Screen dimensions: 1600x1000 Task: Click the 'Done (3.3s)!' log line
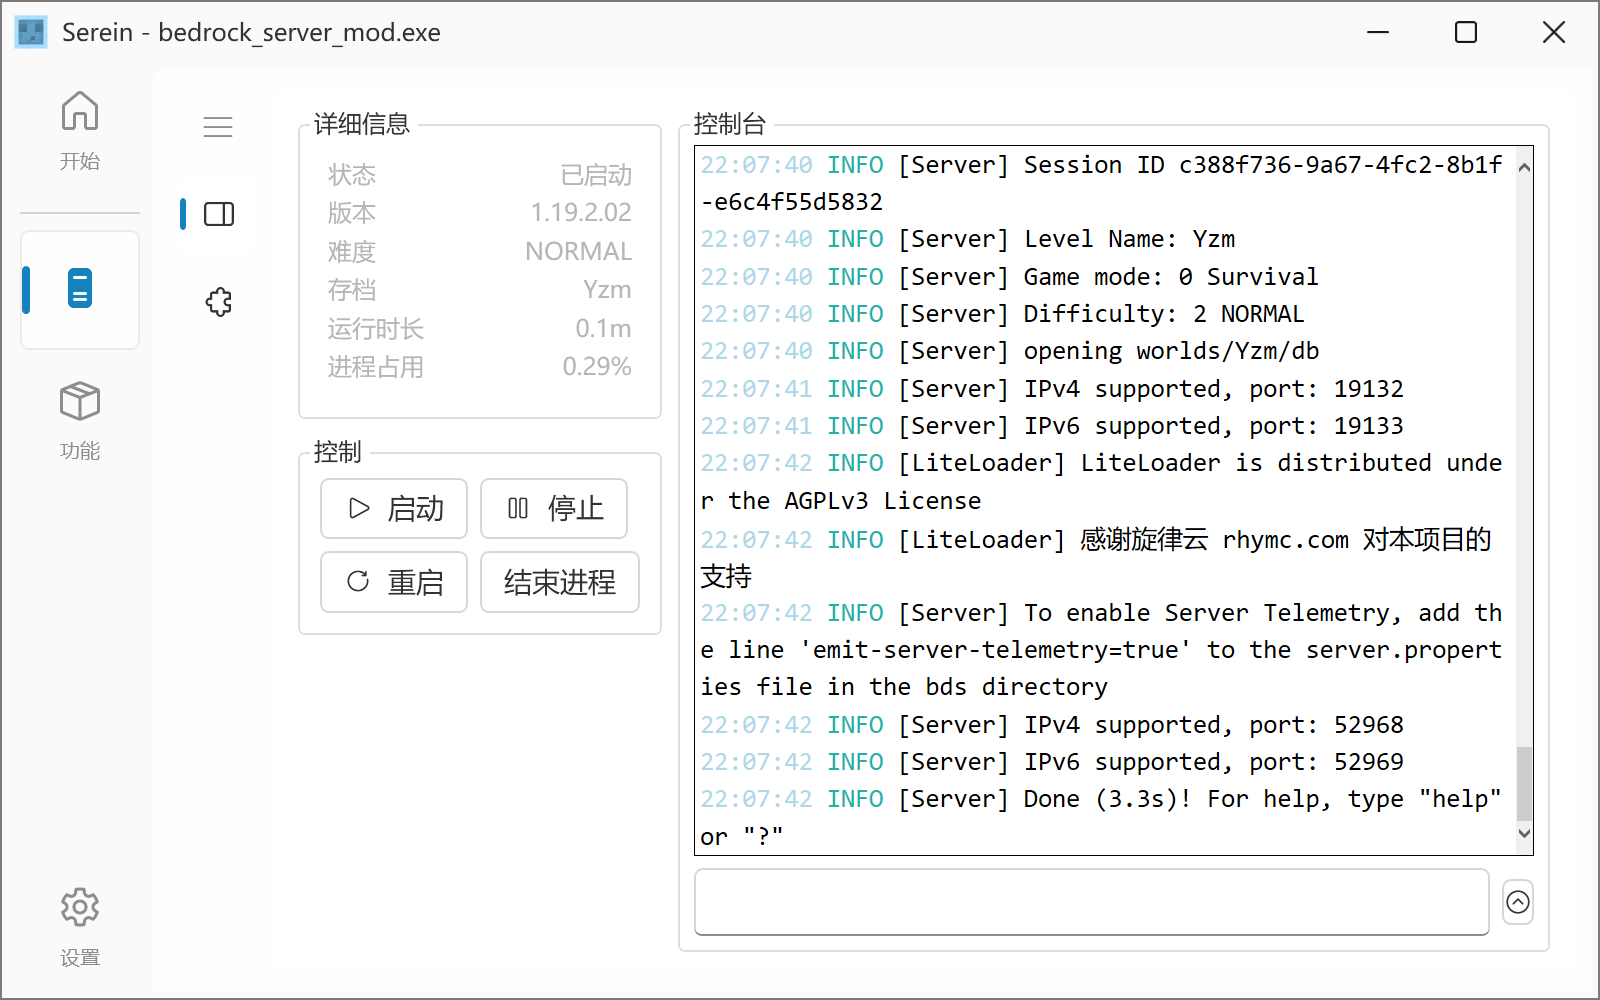click(x=1101, y=817)
